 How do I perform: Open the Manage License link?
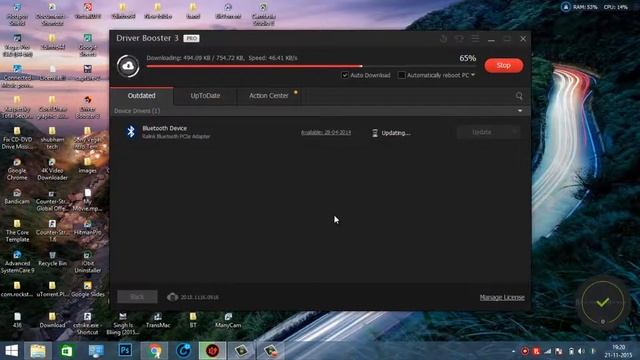point(502,297)
